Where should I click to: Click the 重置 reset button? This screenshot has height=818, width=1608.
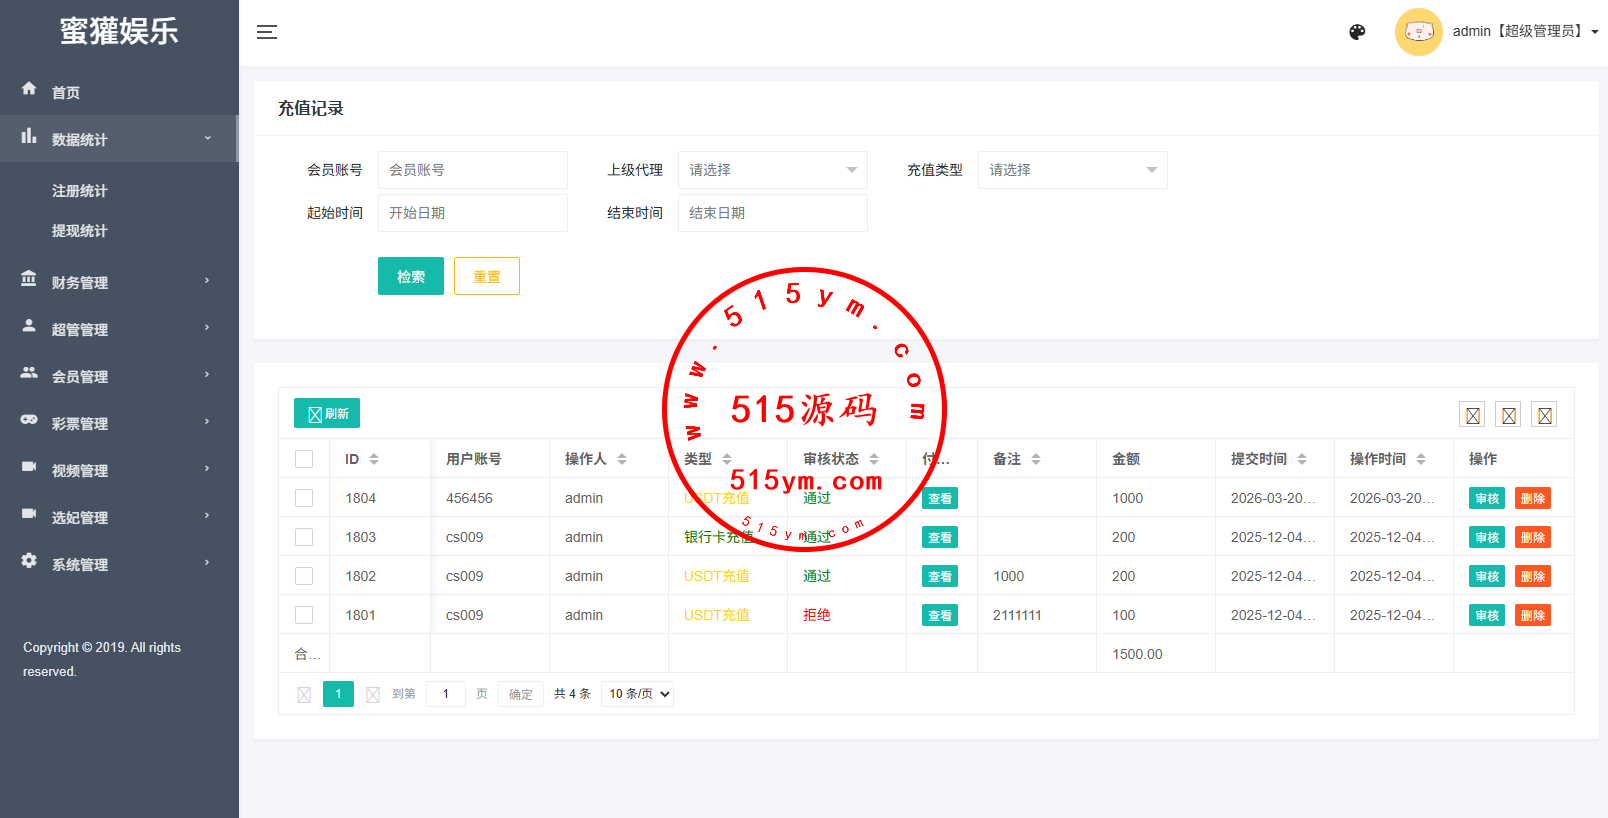pos(487,276)
